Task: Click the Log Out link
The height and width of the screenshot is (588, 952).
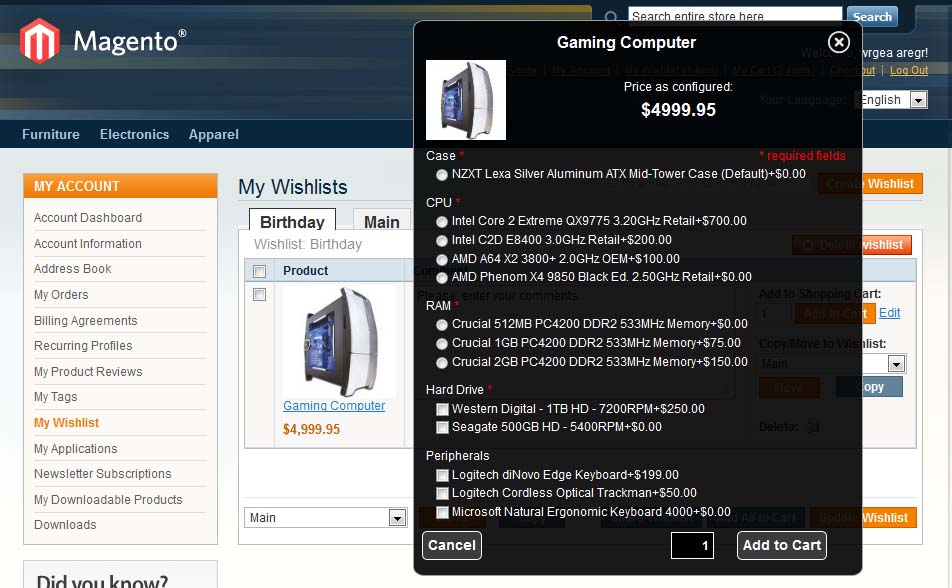Action: pos(909,70)
